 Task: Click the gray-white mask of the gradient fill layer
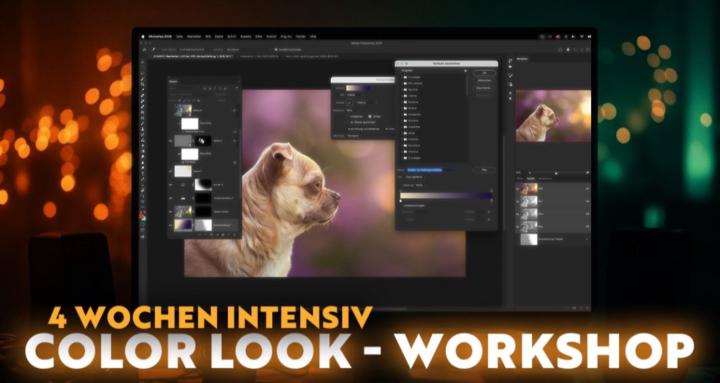click(x=203, y=225)
